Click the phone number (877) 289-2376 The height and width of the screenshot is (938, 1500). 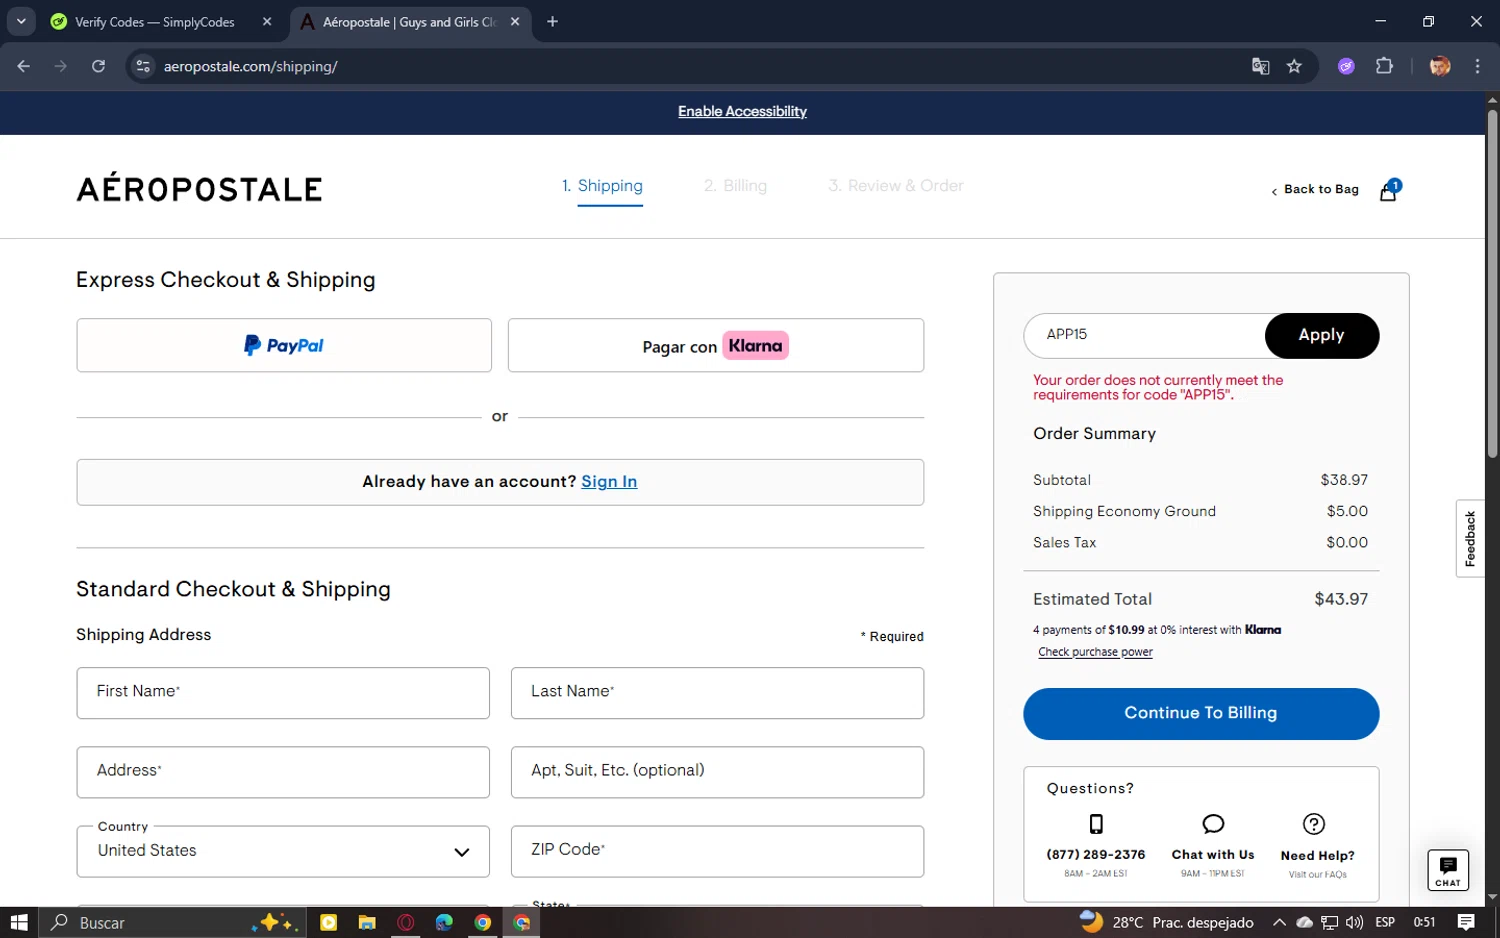pos(1096,855)
